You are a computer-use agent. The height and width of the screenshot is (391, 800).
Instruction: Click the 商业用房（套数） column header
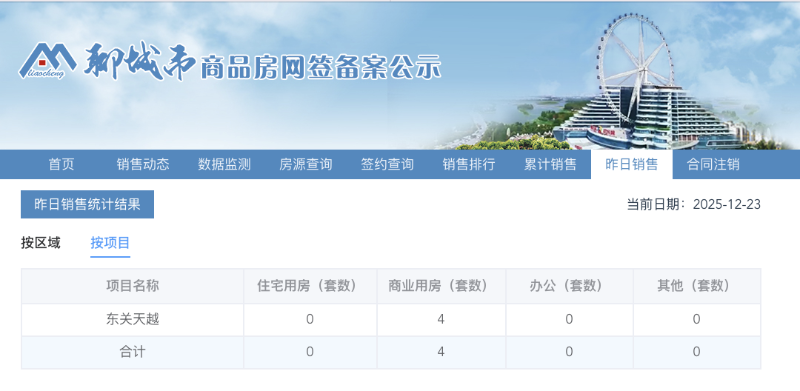click(x=441, y=286)
